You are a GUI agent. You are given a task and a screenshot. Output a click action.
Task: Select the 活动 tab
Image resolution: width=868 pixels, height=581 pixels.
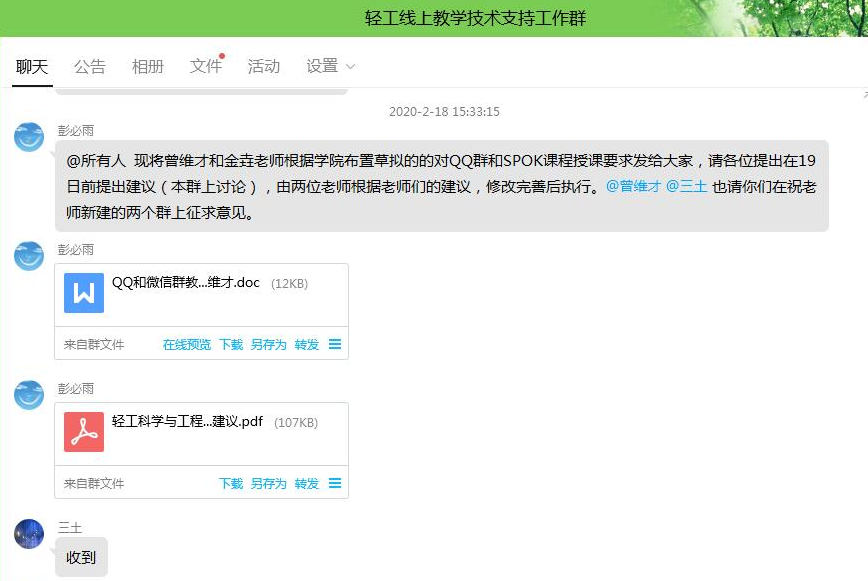263,67
